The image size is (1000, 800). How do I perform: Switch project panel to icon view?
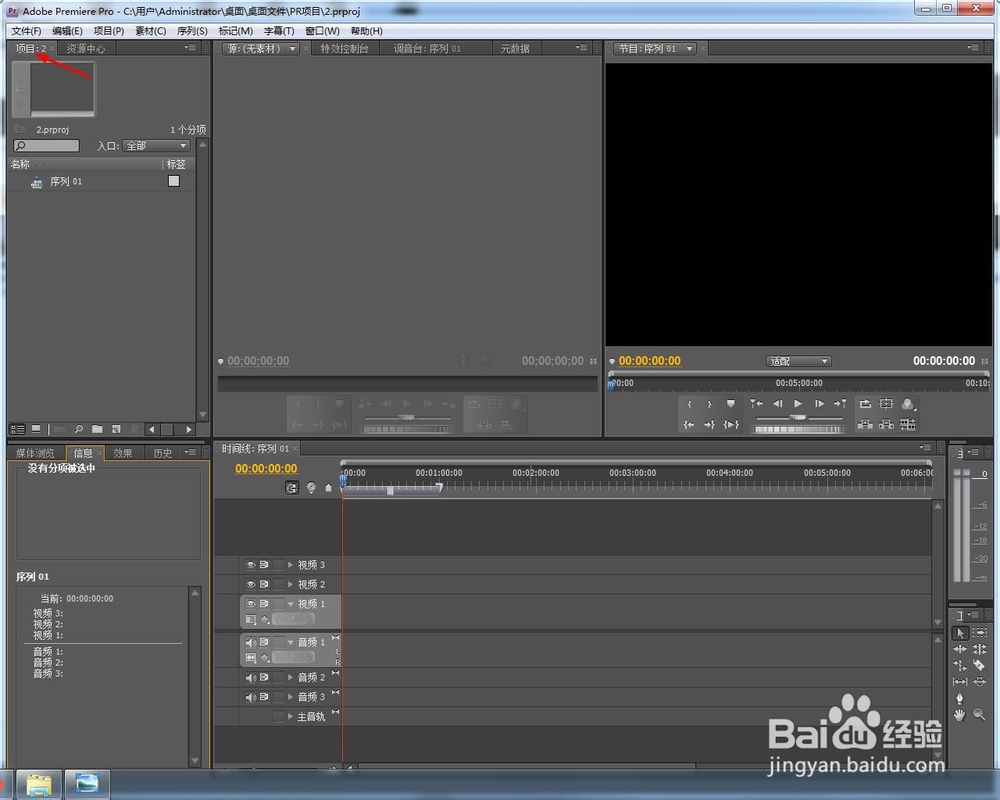point(36,429)
